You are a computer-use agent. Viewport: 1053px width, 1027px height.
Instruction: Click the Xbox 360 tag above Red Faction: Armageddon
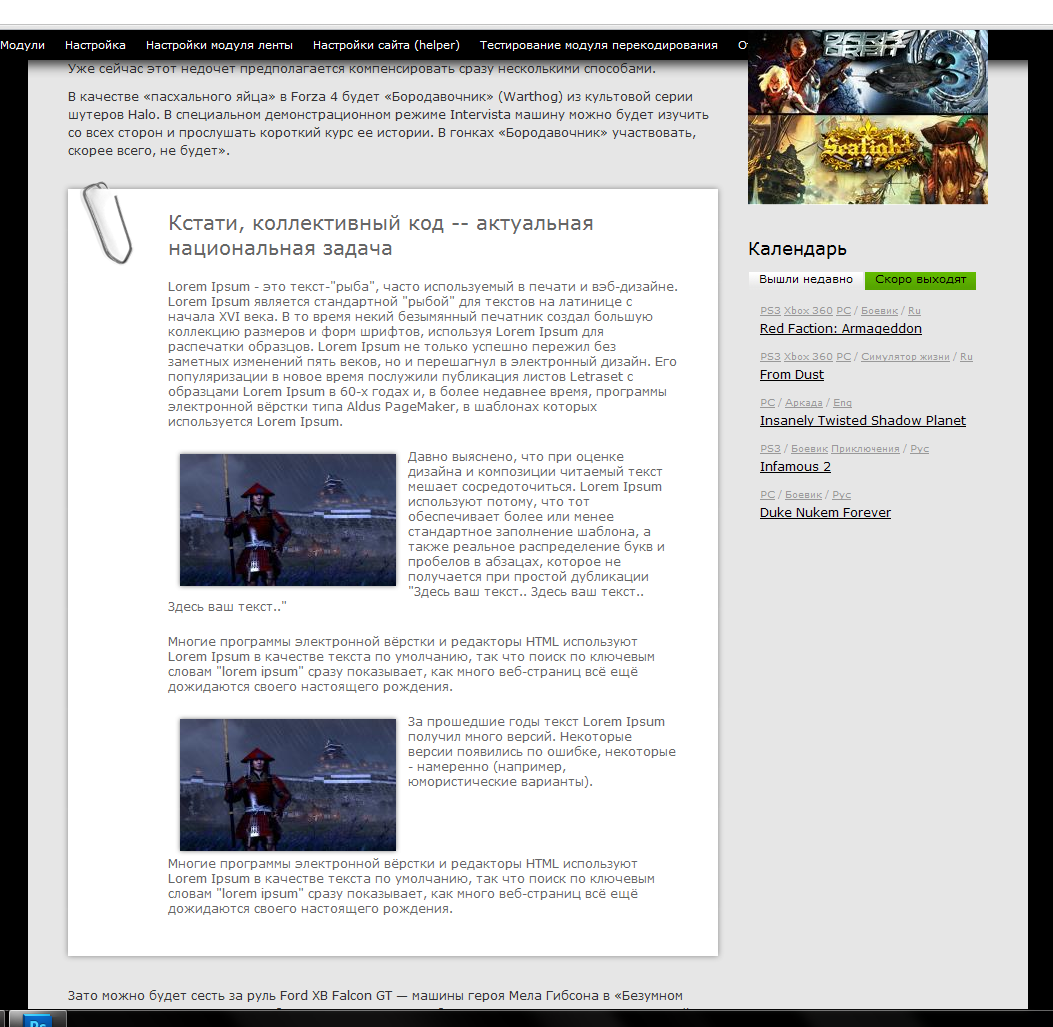click(808, 311)
